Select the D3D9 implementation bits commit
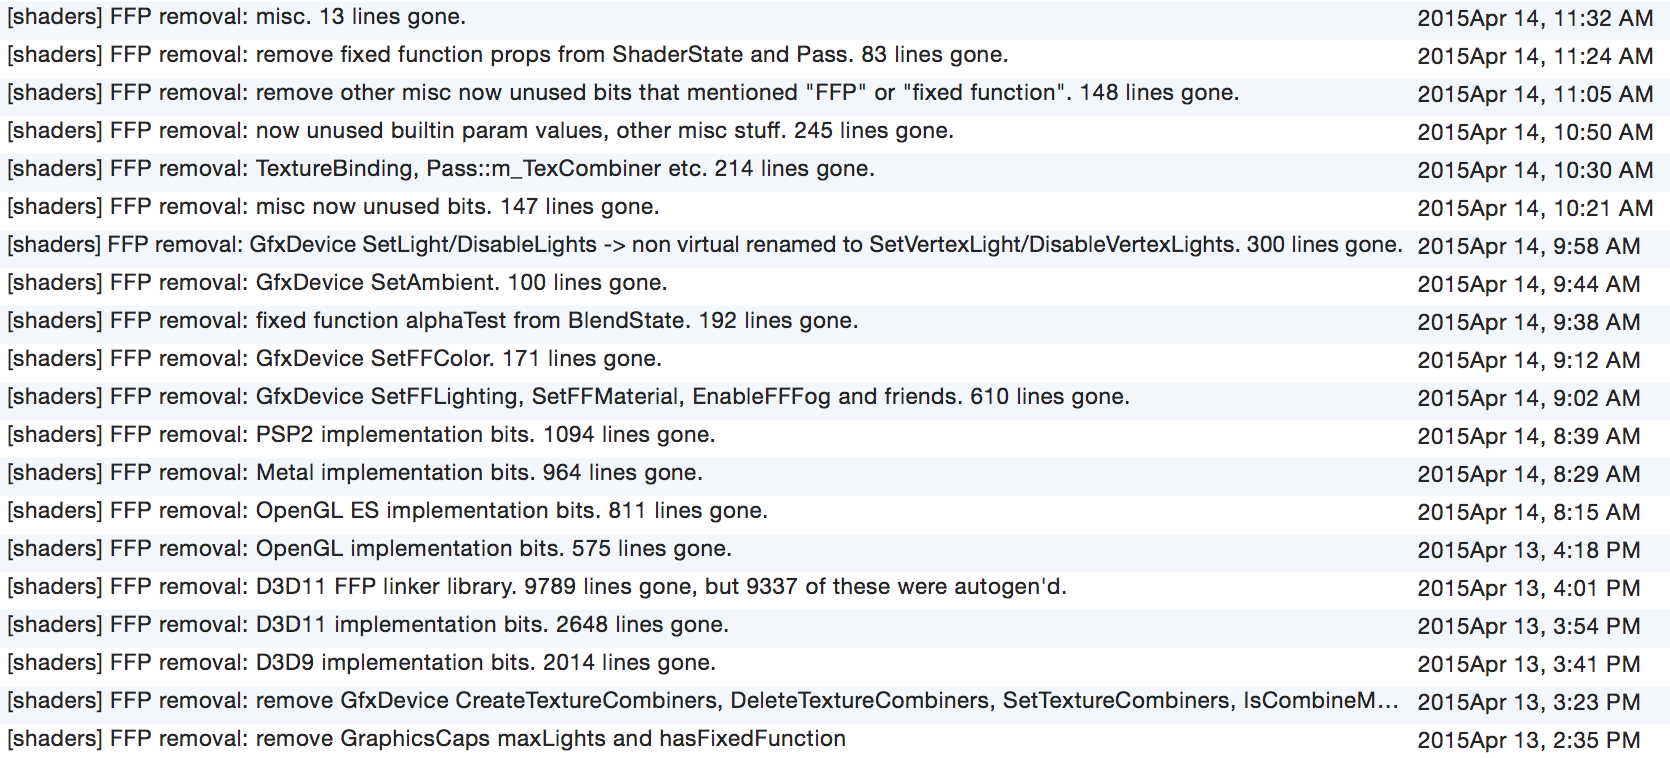The height and width of the screenshot is (758, 1670). 835,663
